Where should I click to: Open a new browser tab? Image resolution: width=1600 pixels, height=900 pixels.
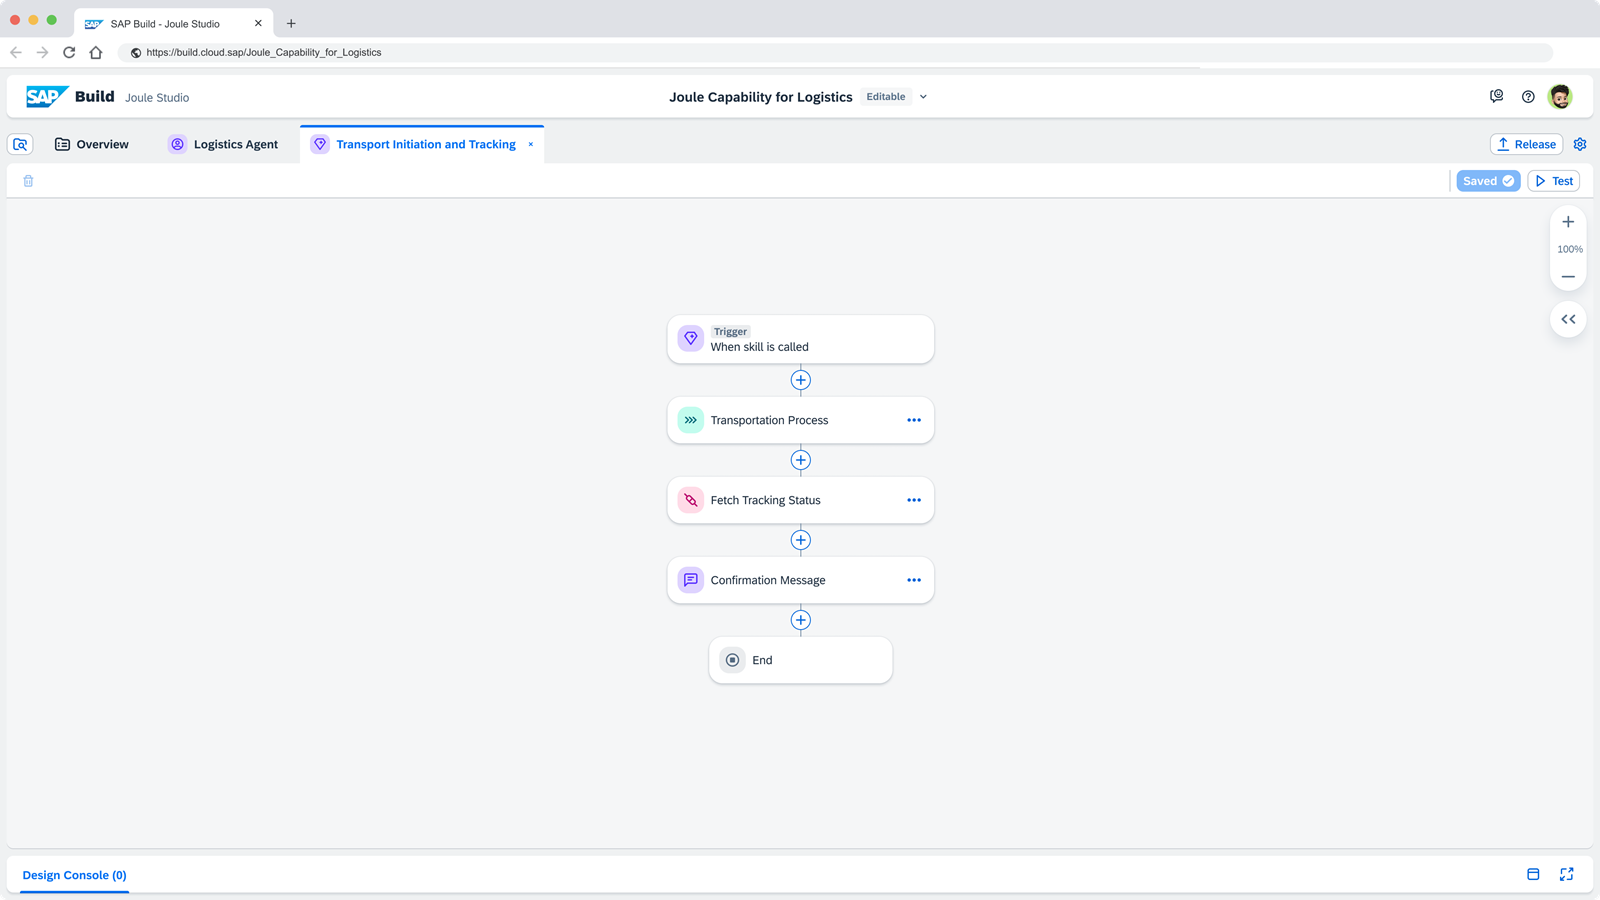click(x=291, y=23)
